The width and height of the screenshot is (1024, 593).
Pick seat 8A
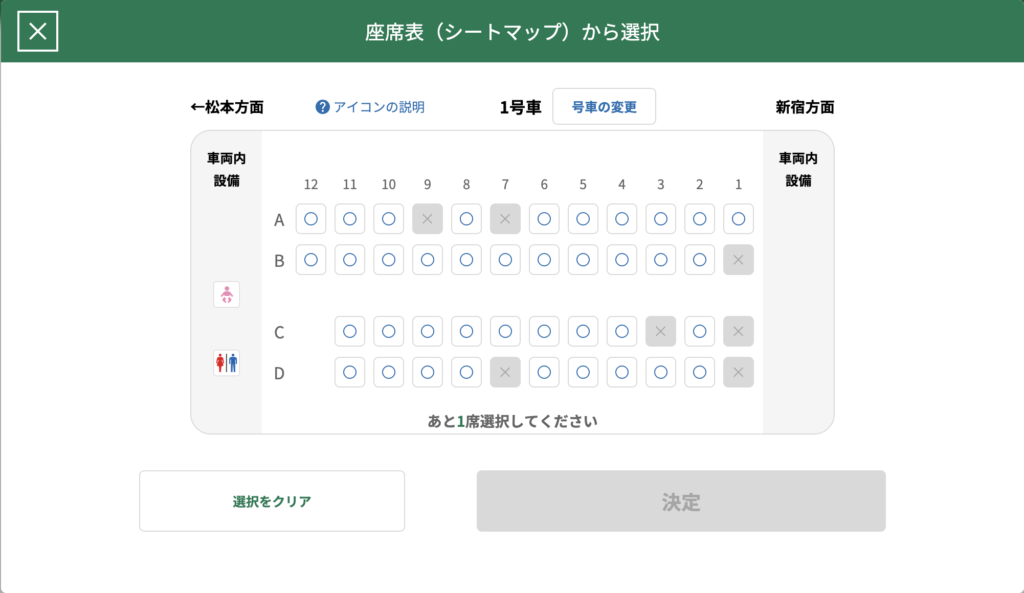pyautogui.click(x=466, y=219)
